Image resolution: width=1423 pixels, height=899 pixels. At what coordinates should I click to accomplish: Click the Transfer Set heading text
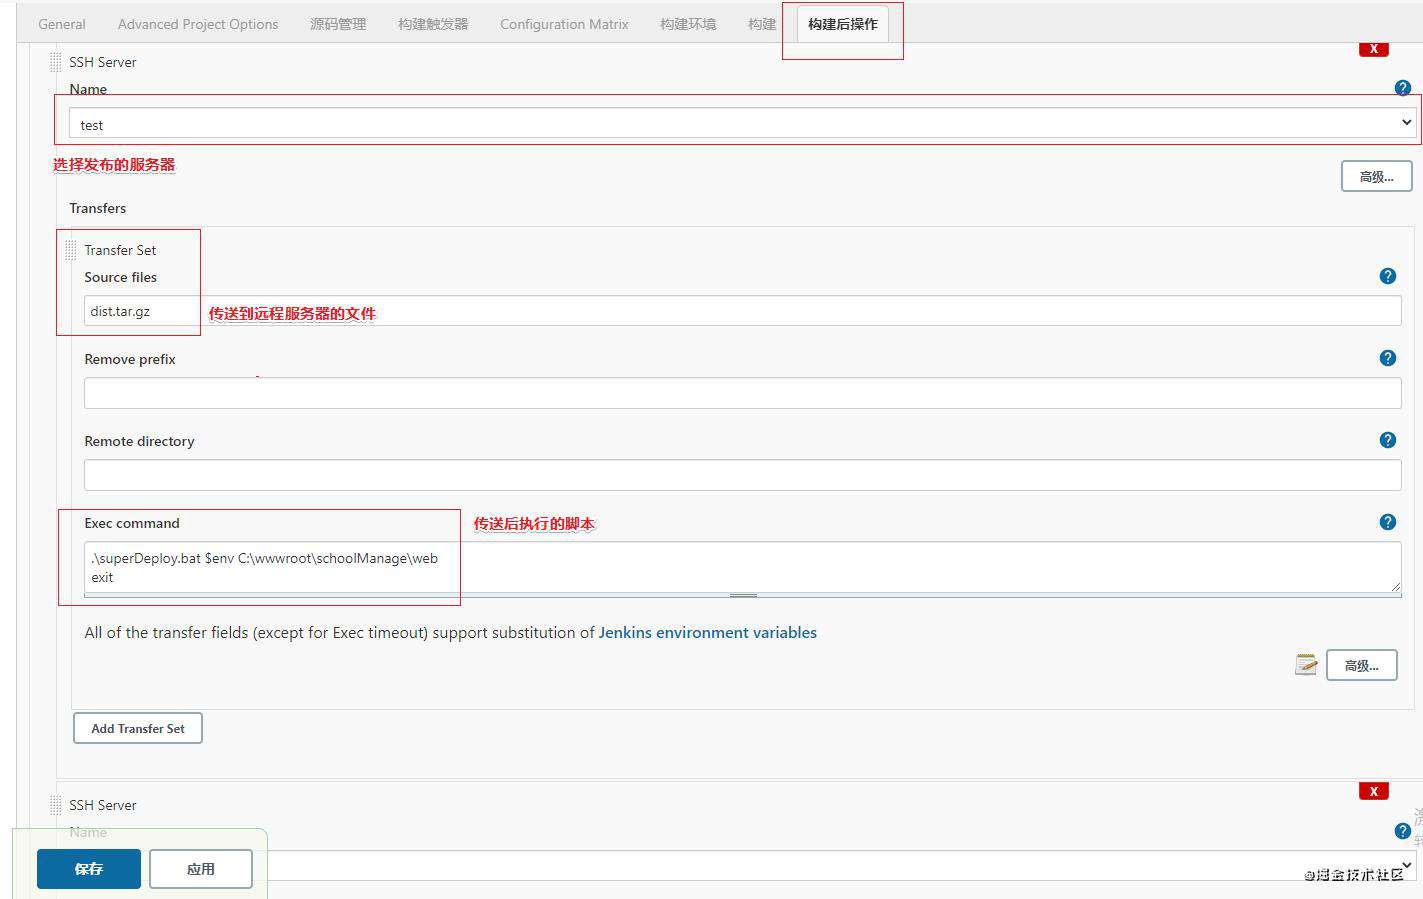(120, 250)
